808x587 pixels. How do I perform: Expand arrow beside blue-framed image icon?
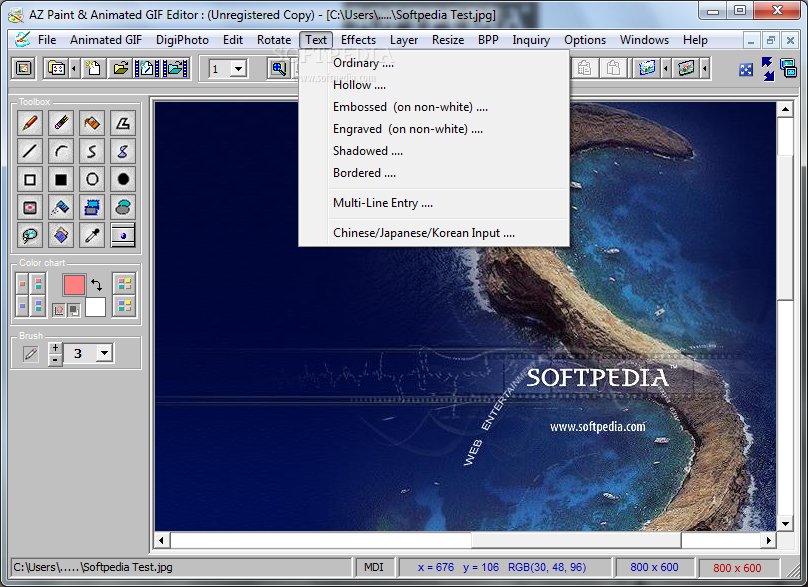tap(666, 68)
